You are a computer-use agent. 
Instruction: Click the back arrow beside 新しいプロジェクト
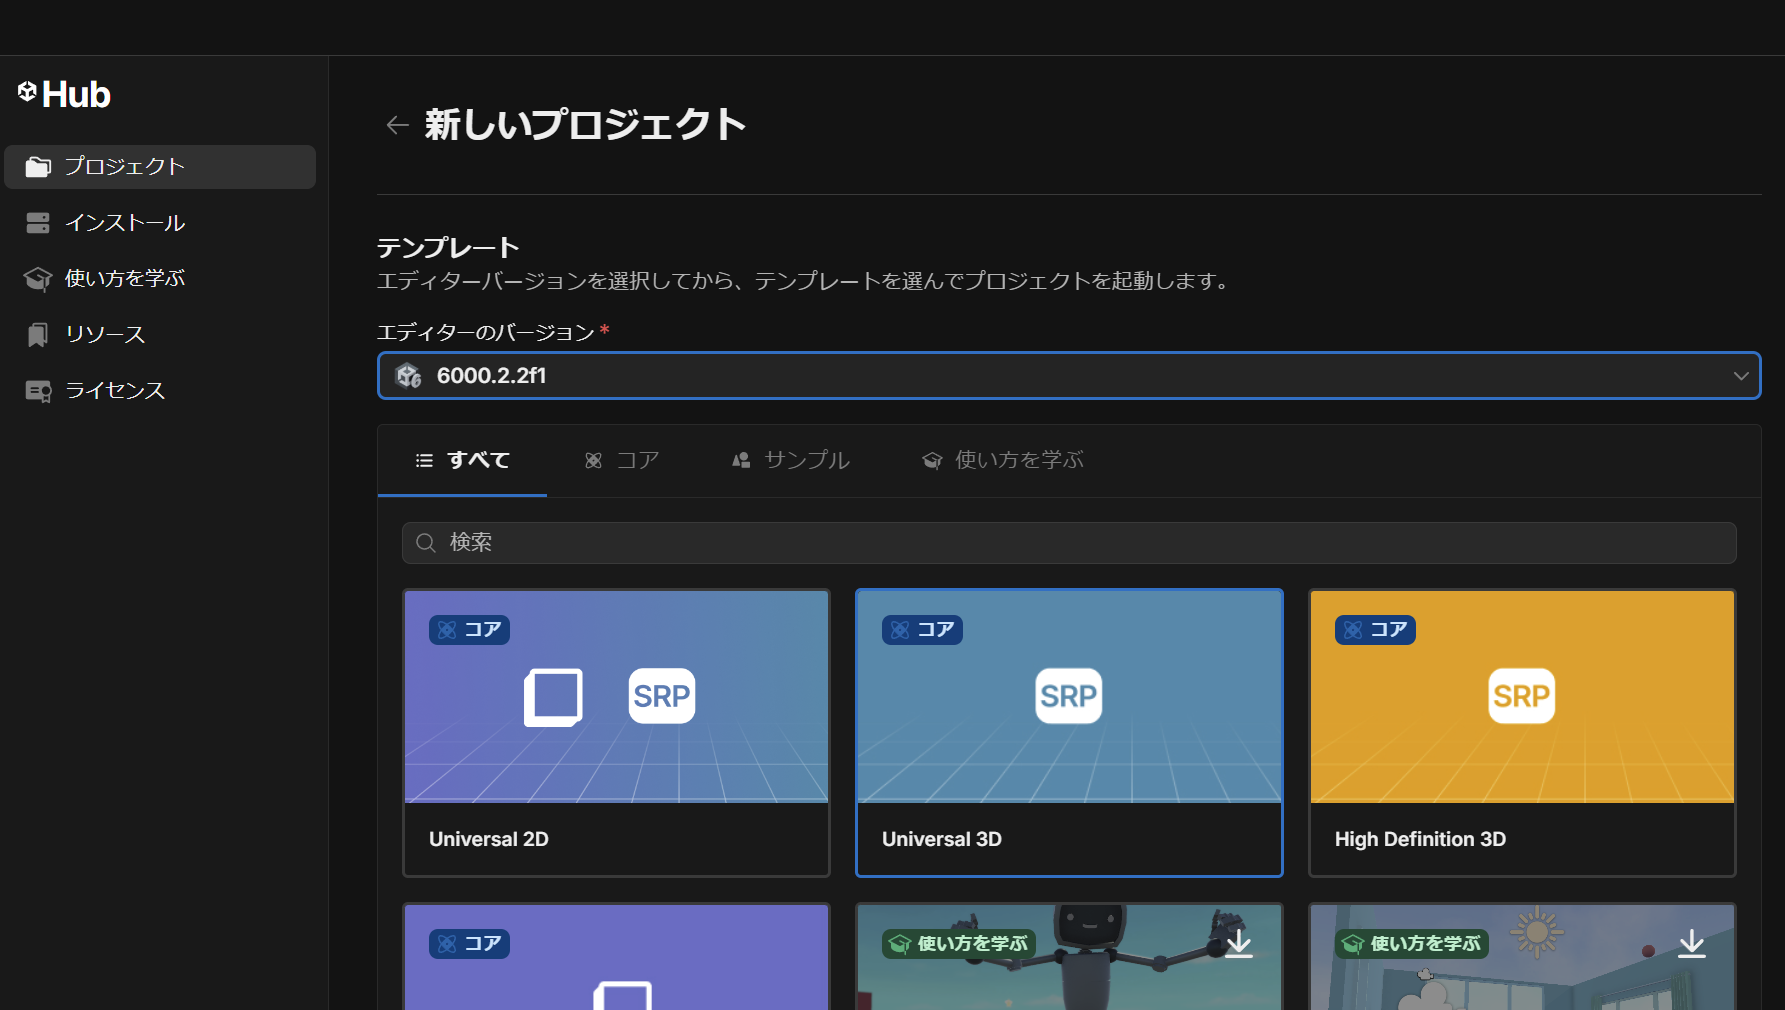click(397, 125)
